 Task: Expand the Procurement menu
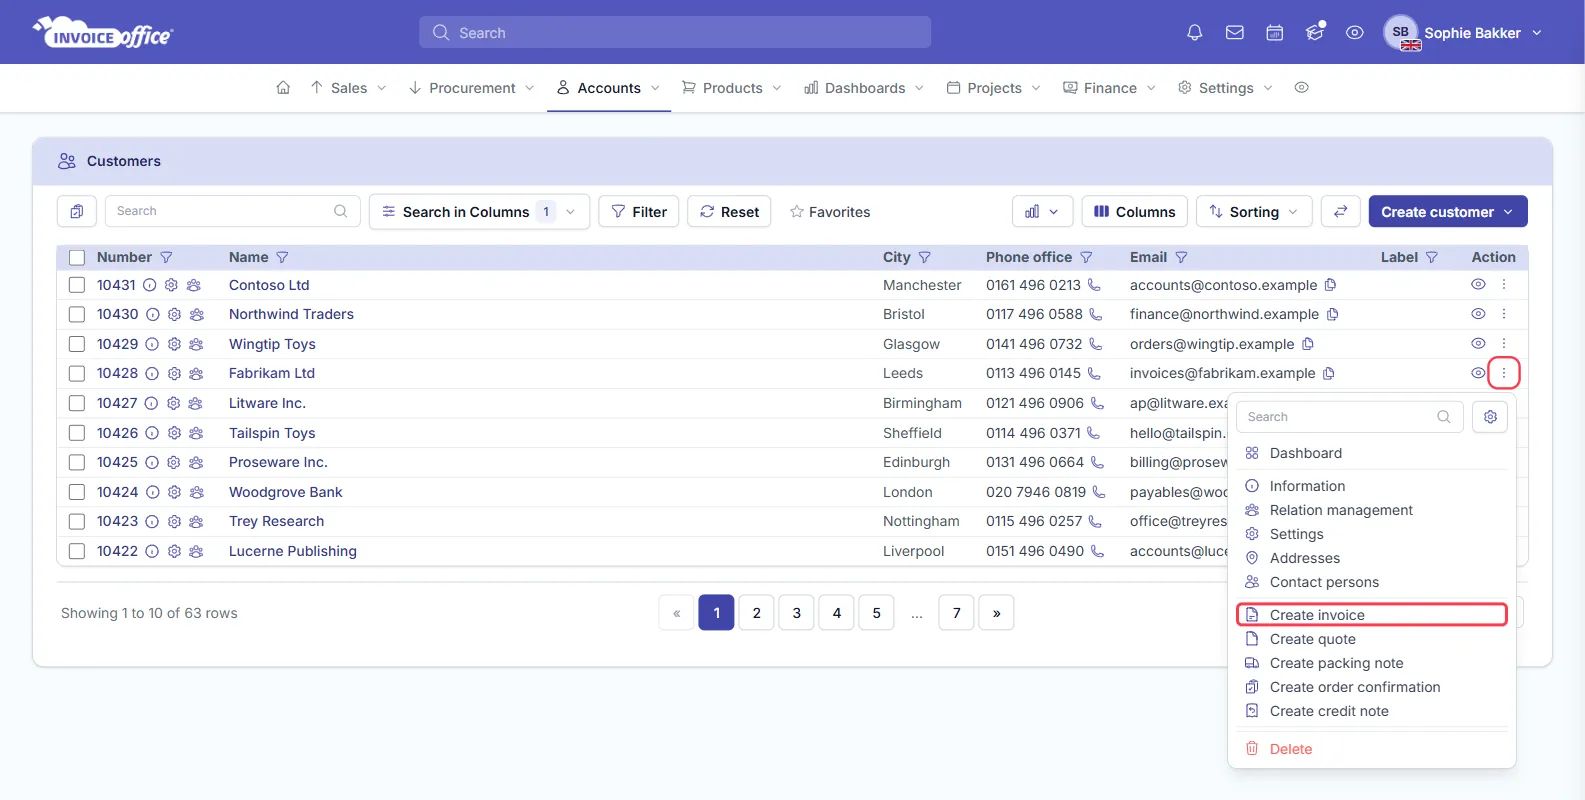point(471,88)
